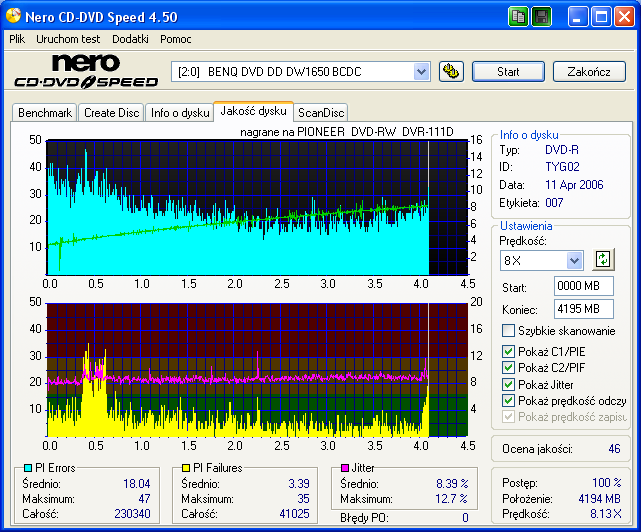Click PI Errors average 18.04
Viewport: 641px width, 532px height.
click(x=137, y=484)
